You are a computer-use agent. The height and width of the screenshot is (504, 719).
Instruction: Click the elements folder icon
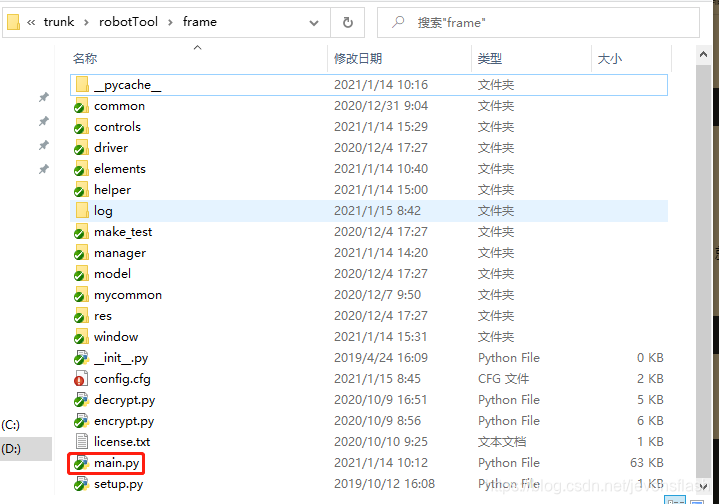(81, 169)
